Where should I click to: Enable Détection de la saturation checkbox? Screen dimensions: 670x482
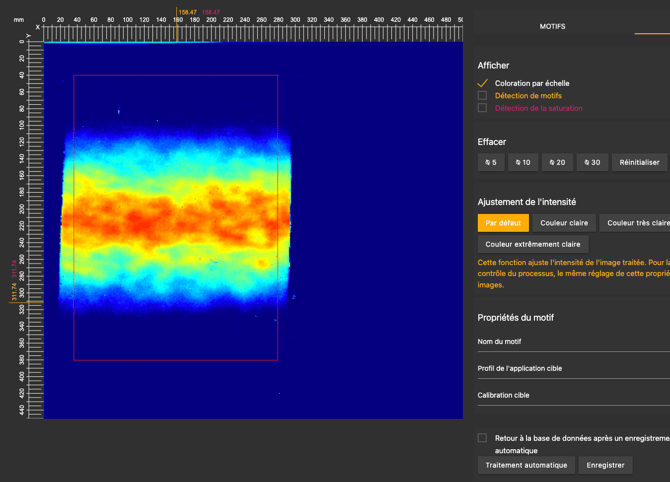tap(482, 108)
